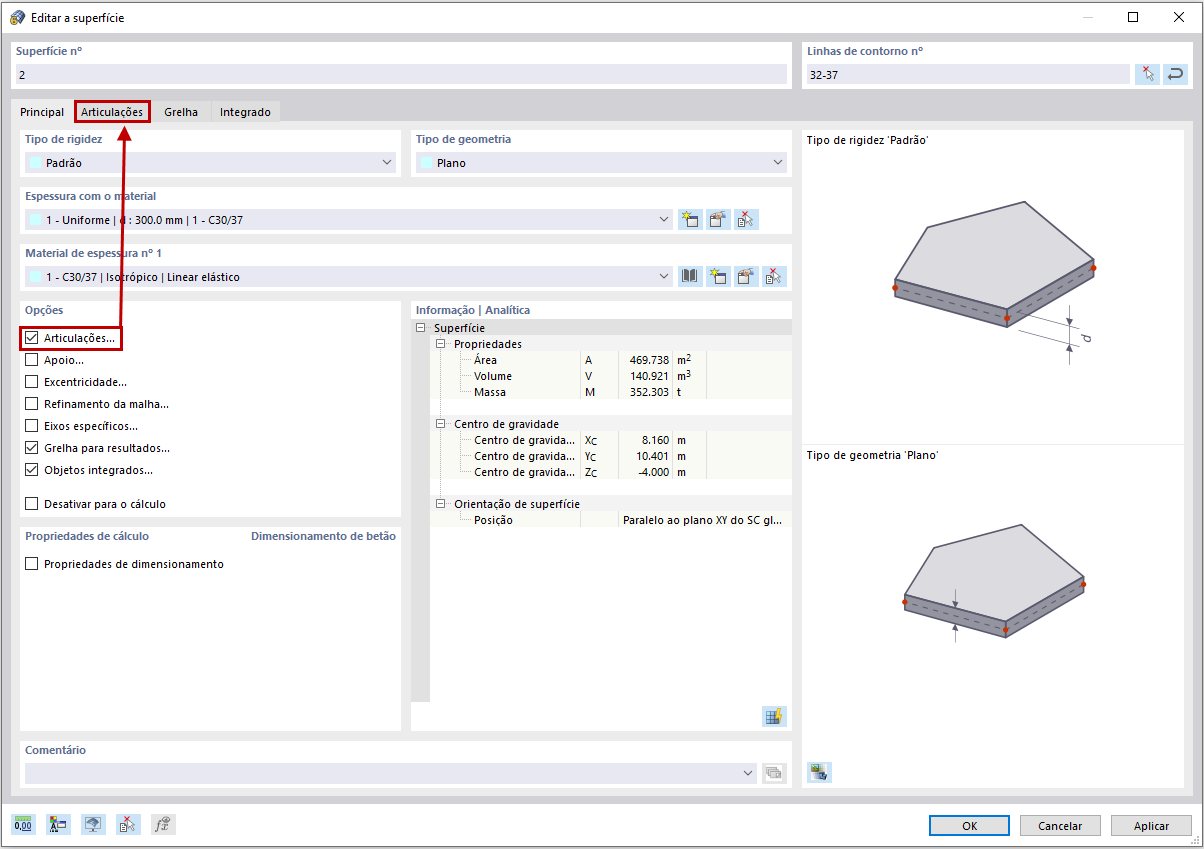The image size is (1204, 849).
Task: Click the units 0.00 icon
Action: (23, 825)
